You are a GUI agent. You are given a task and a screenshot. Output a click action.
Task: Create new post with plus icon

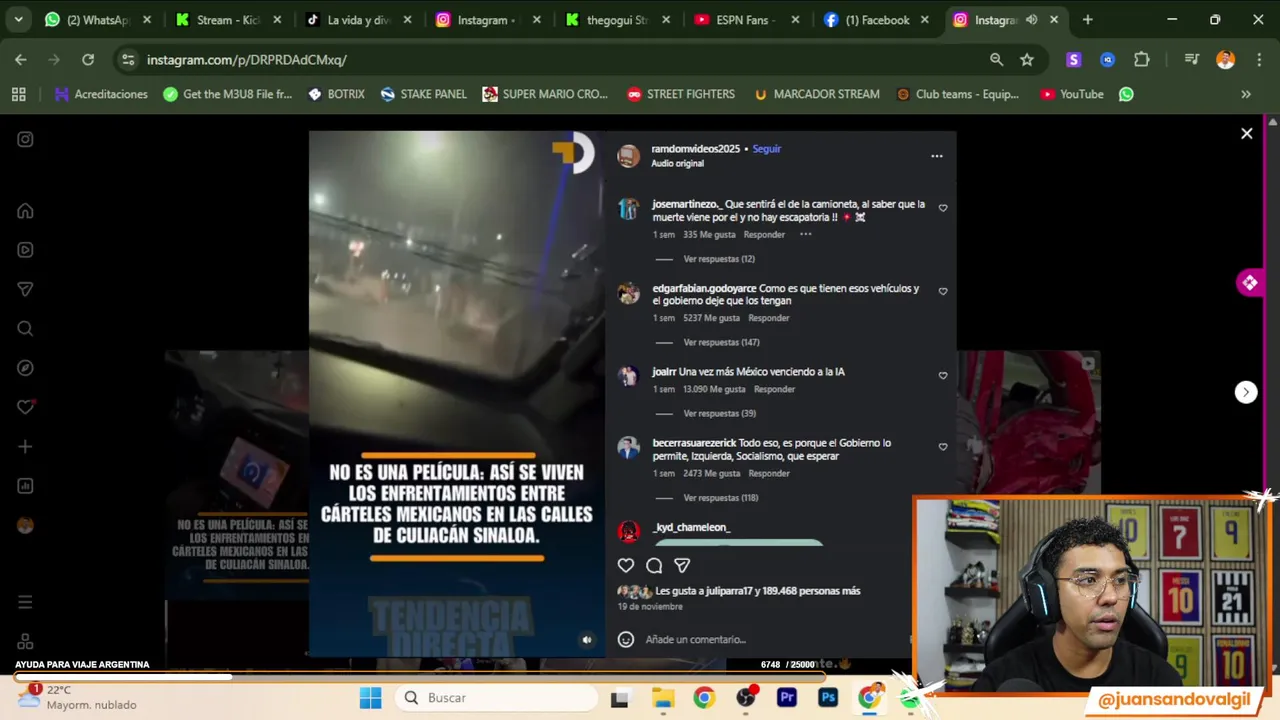point(26,446)
